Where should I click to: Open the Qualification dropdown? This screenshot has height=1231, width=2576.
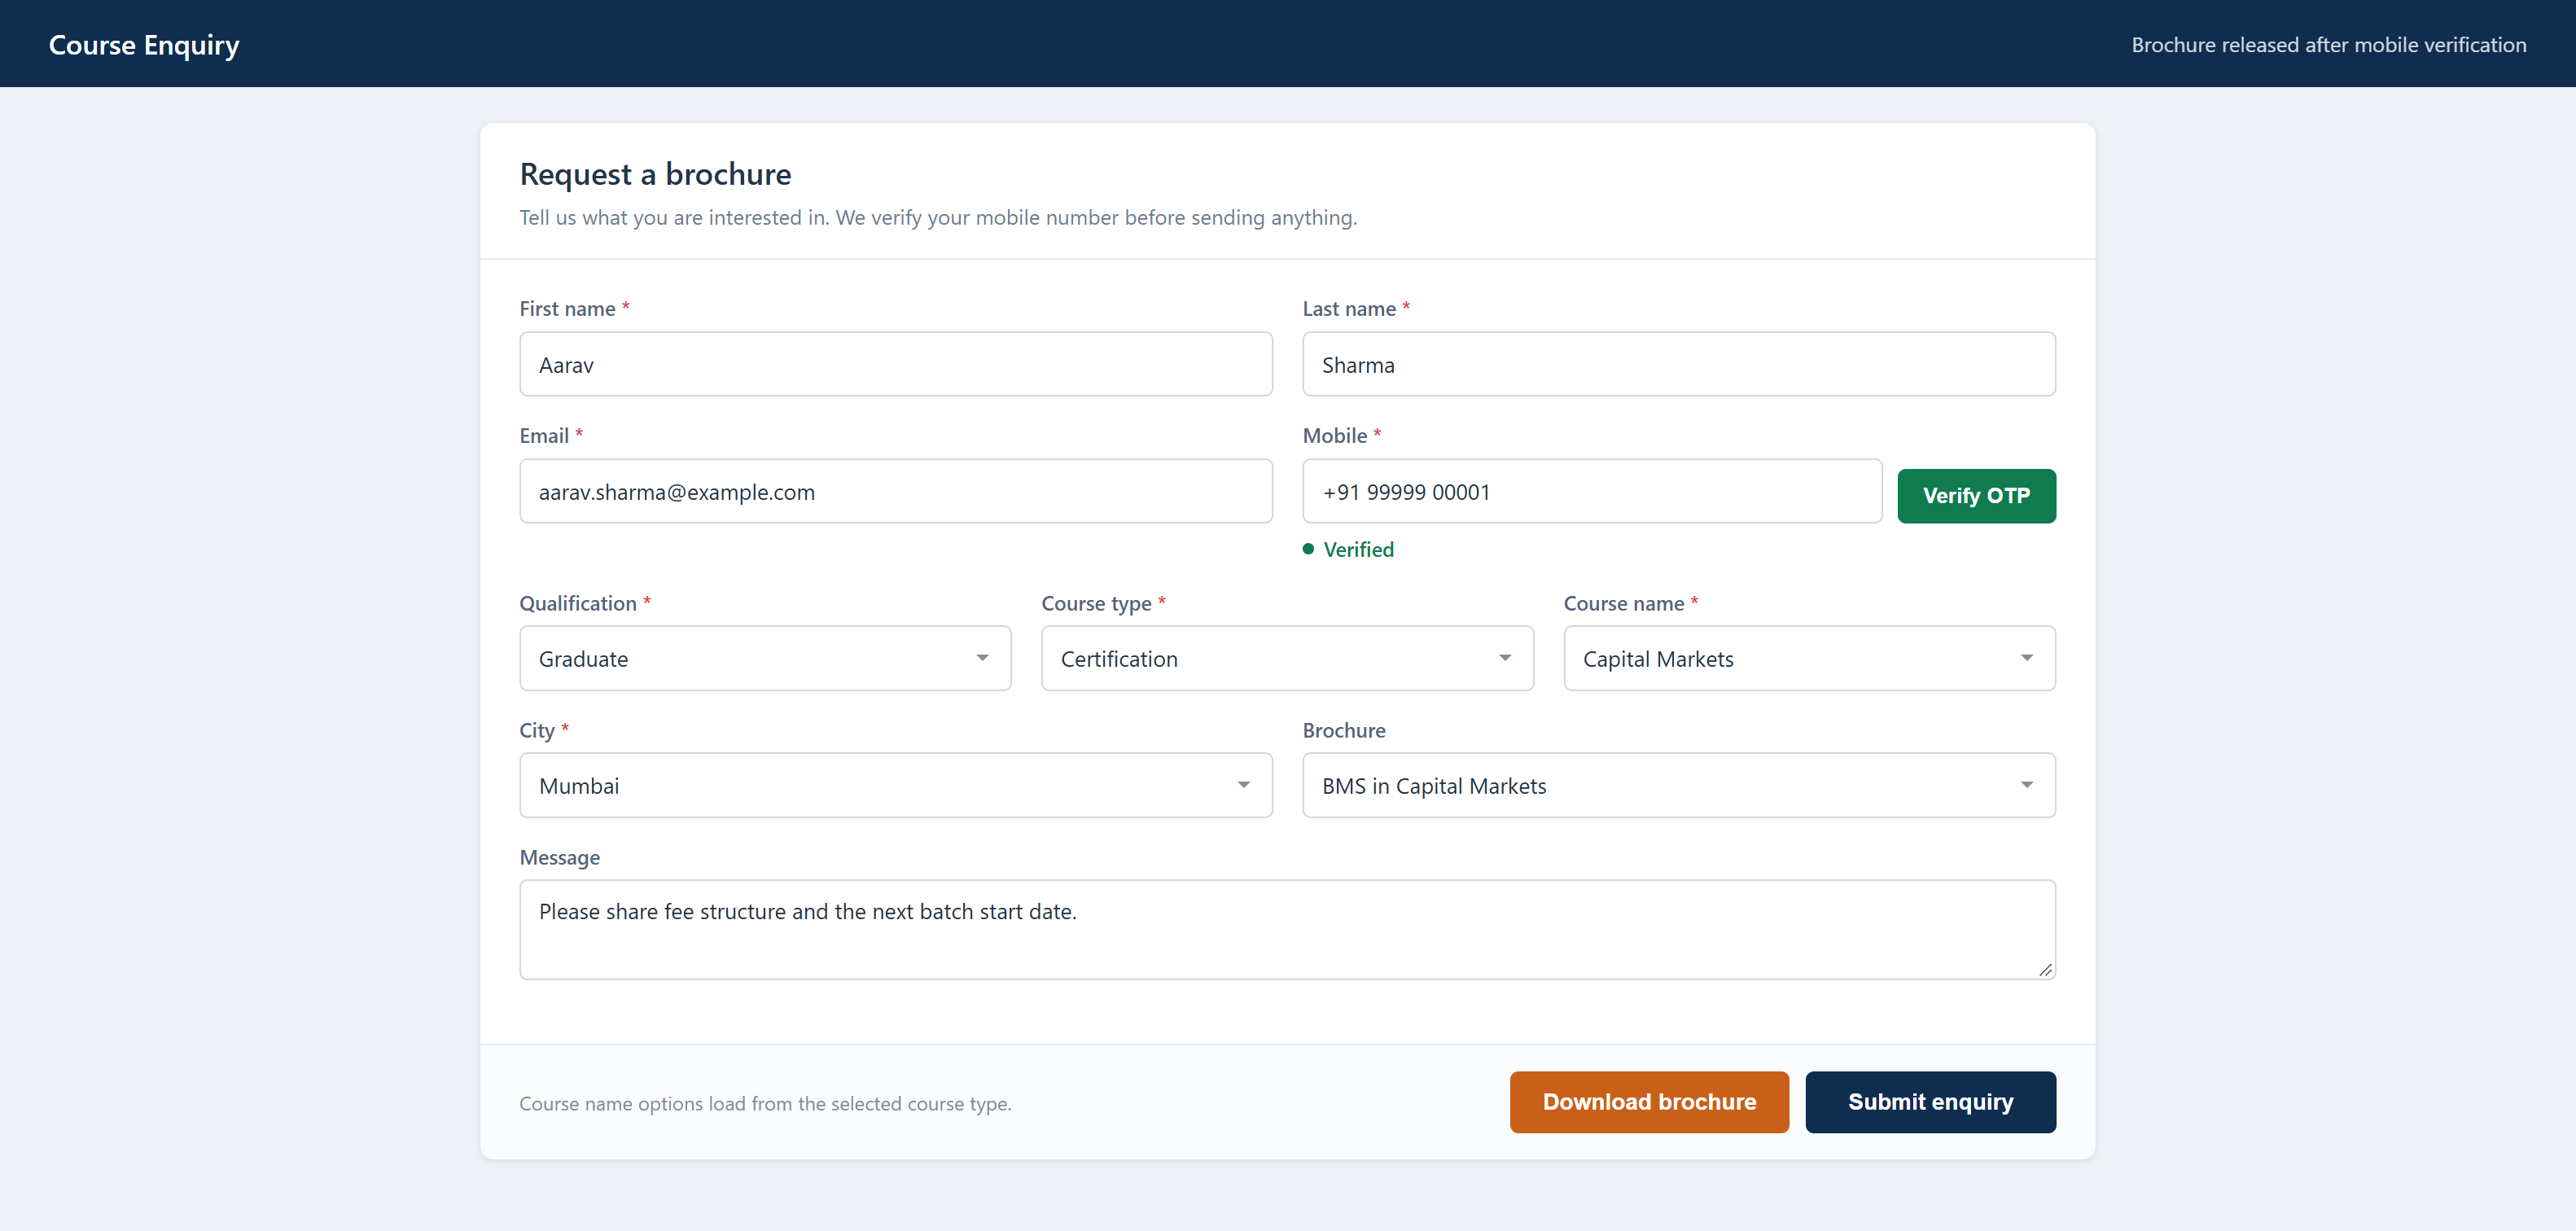coord(765,658)
